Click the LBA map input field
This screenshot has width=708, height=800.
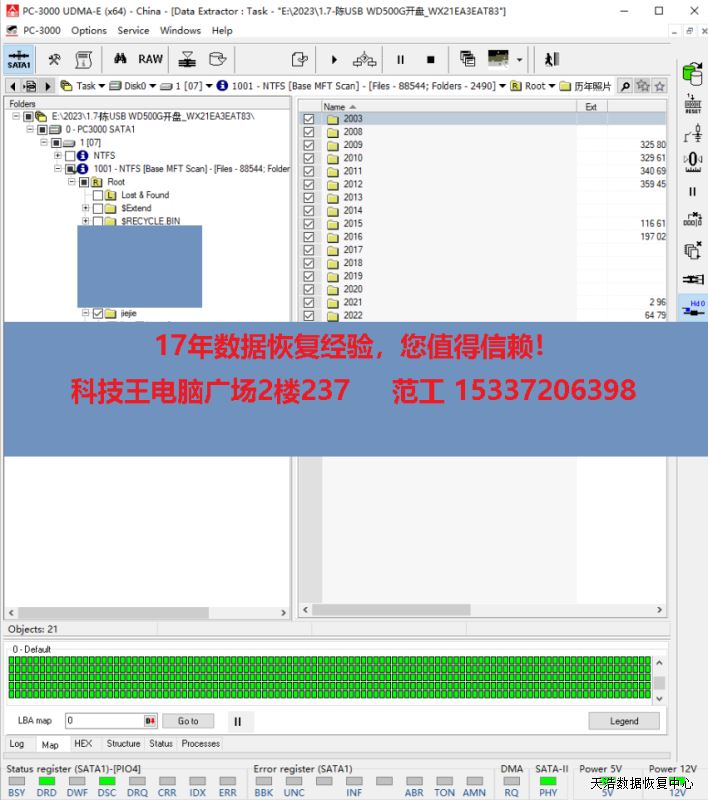[105, 721]
